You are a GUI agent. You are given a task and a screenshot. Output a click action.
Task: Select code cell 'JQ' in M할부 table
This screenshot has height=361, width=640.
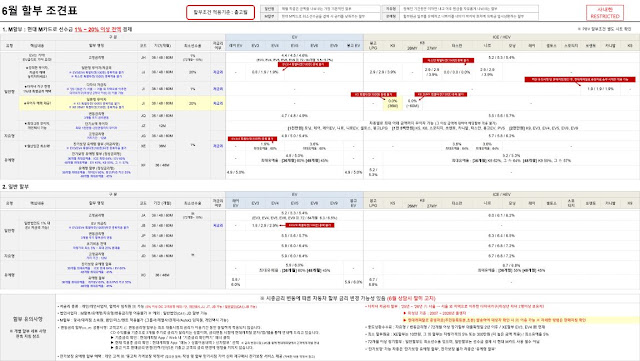click(x=143, y=116)
